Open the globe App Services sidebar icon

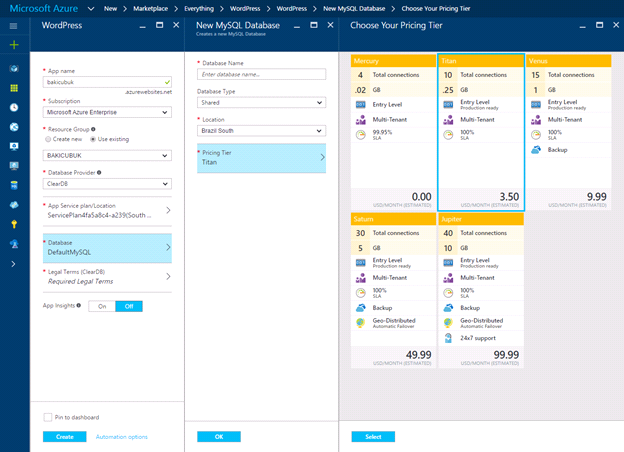[14, 127]
